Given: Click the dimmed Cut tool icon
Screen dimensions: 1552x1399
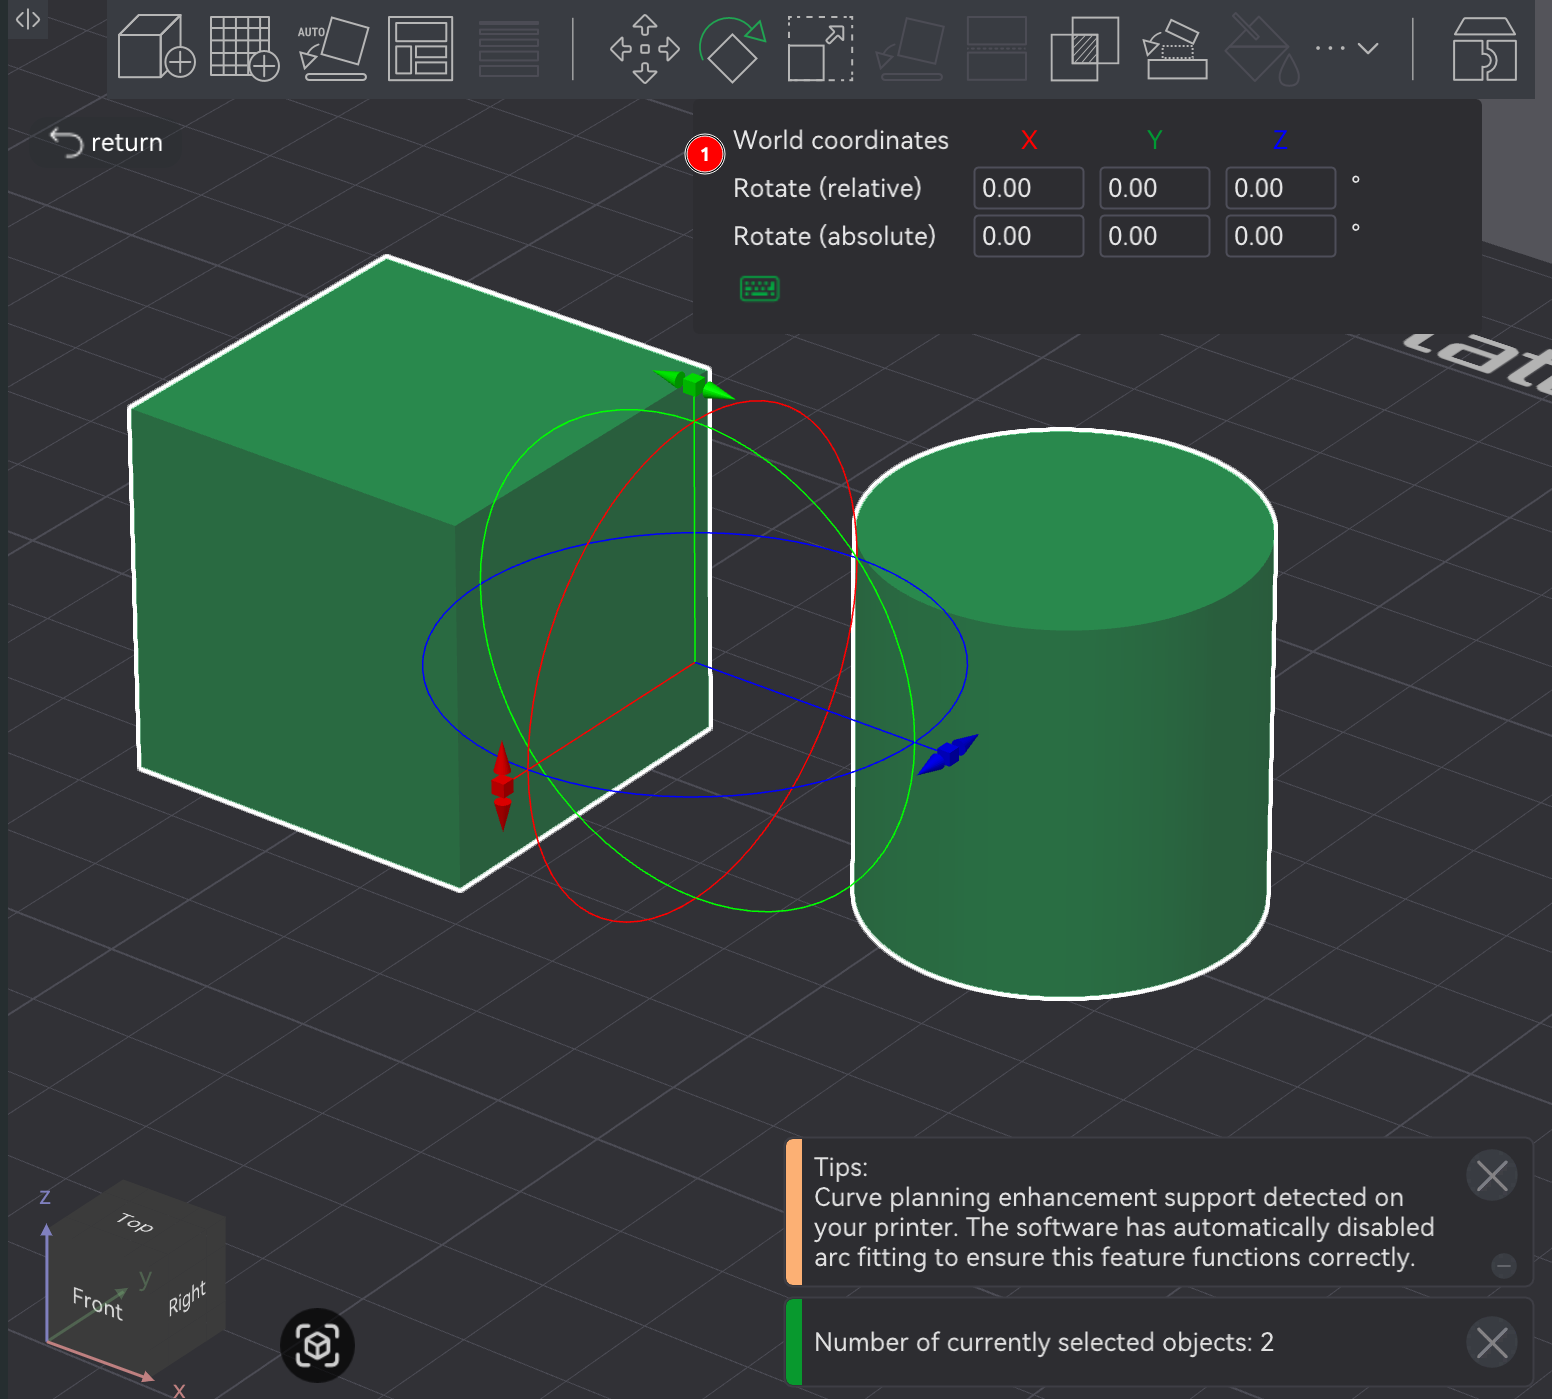Looking at the screenshot, I should (997, 48).
